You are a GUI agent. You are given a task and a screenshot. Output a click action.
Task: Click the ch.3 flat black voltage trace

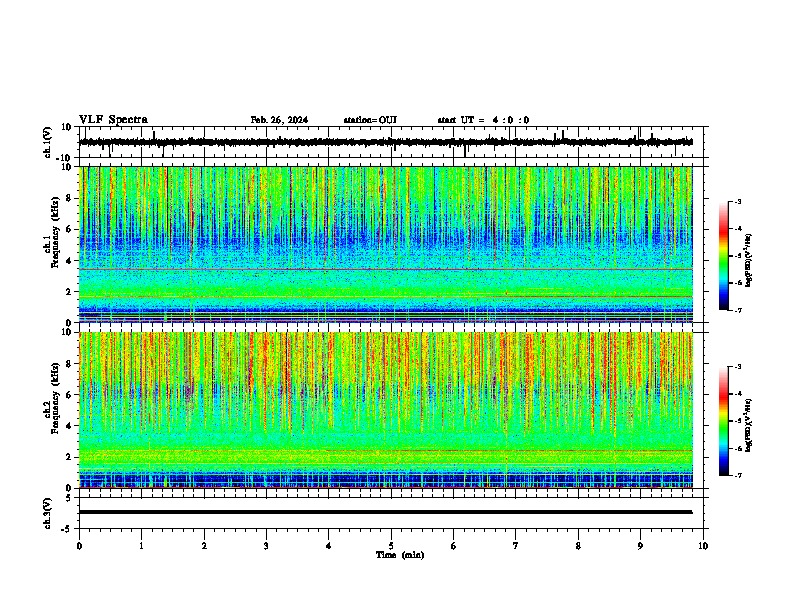pos(386,512)
